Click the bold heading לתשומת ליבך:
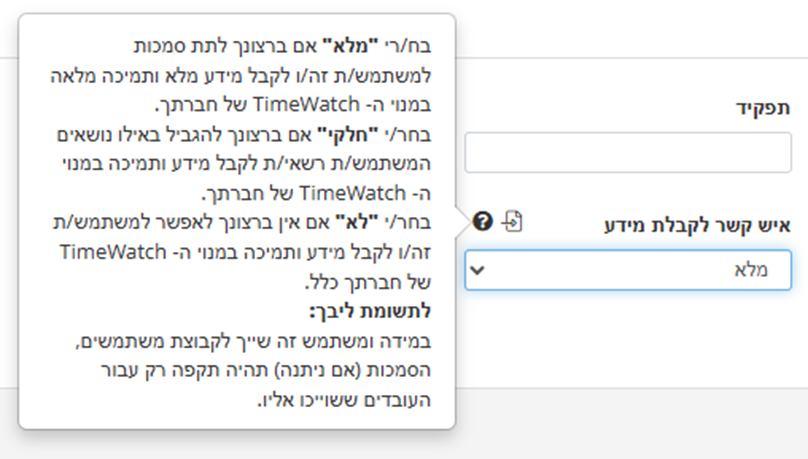 click(x=370, y=311)
